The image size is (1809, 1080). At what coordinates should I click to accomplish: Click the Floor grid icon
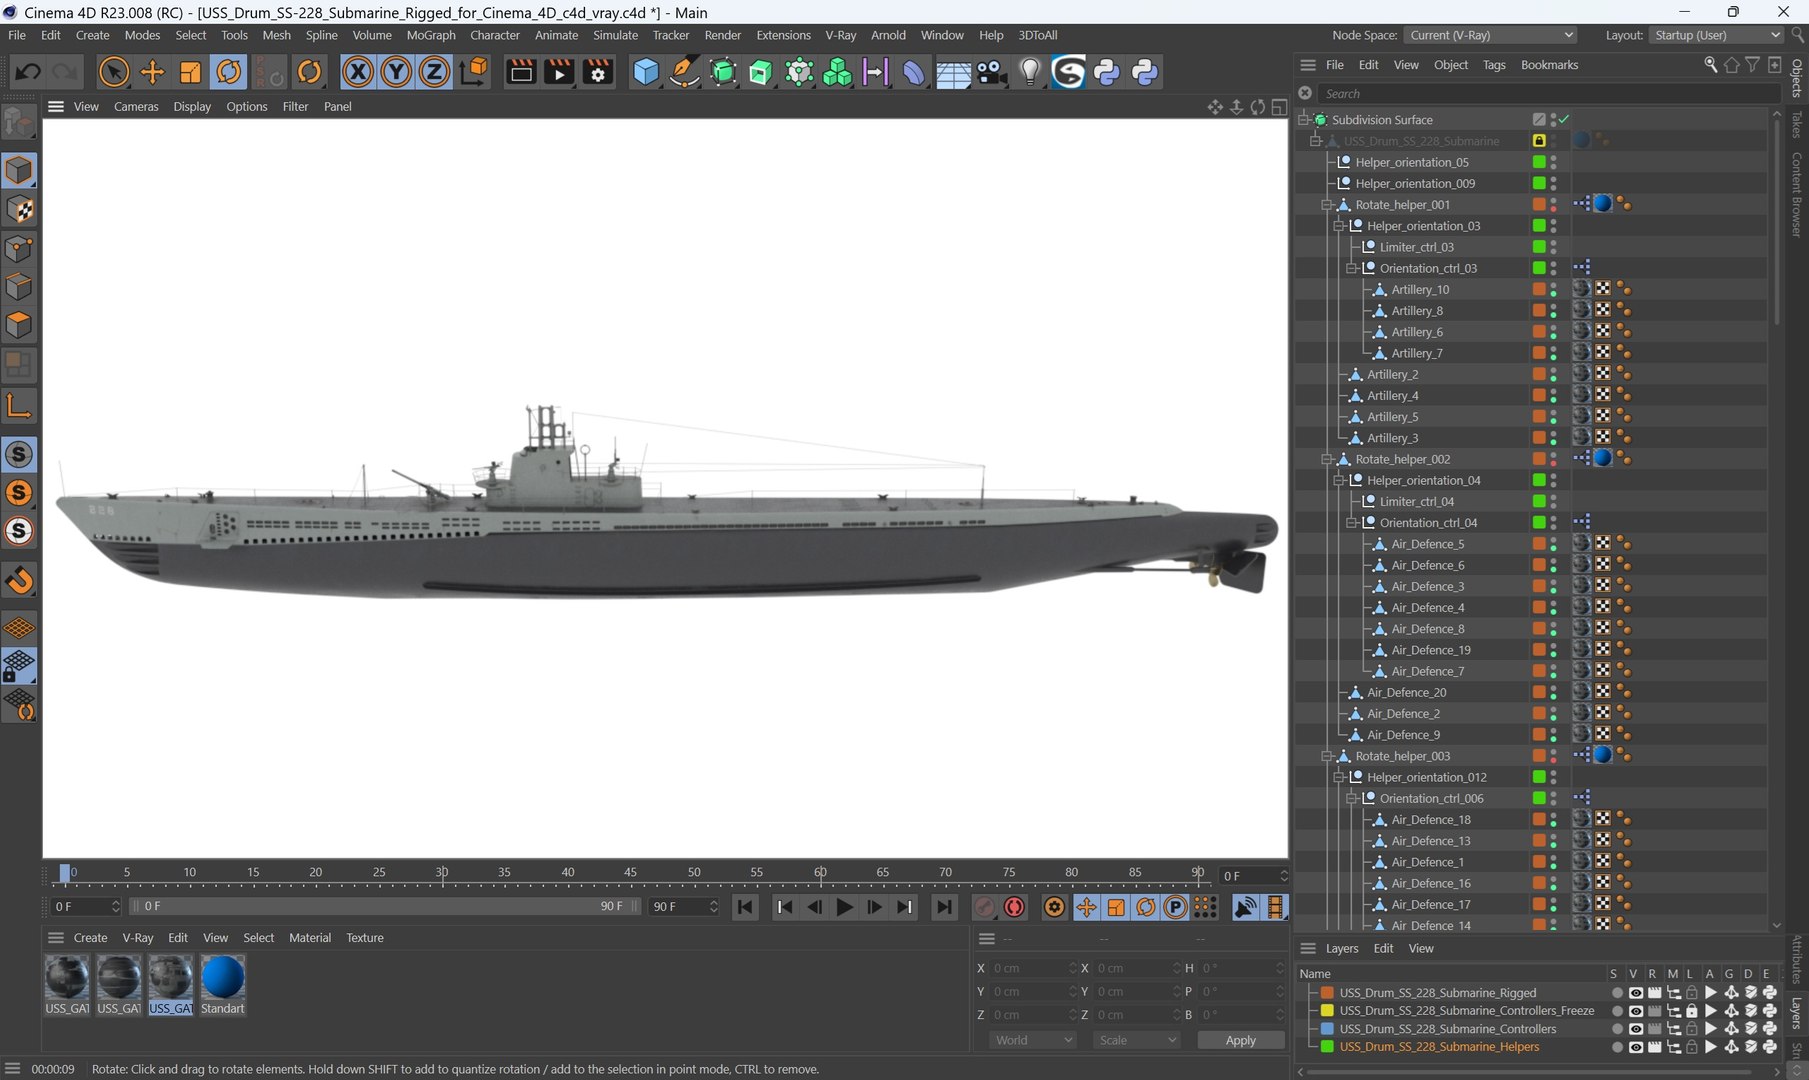click(x=953, y=72)
